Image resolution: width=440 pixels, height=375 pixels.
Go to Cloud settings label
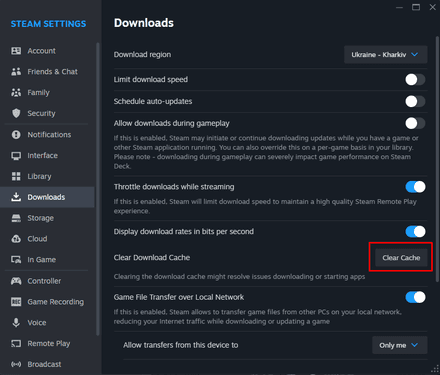(x=37, y=239)
